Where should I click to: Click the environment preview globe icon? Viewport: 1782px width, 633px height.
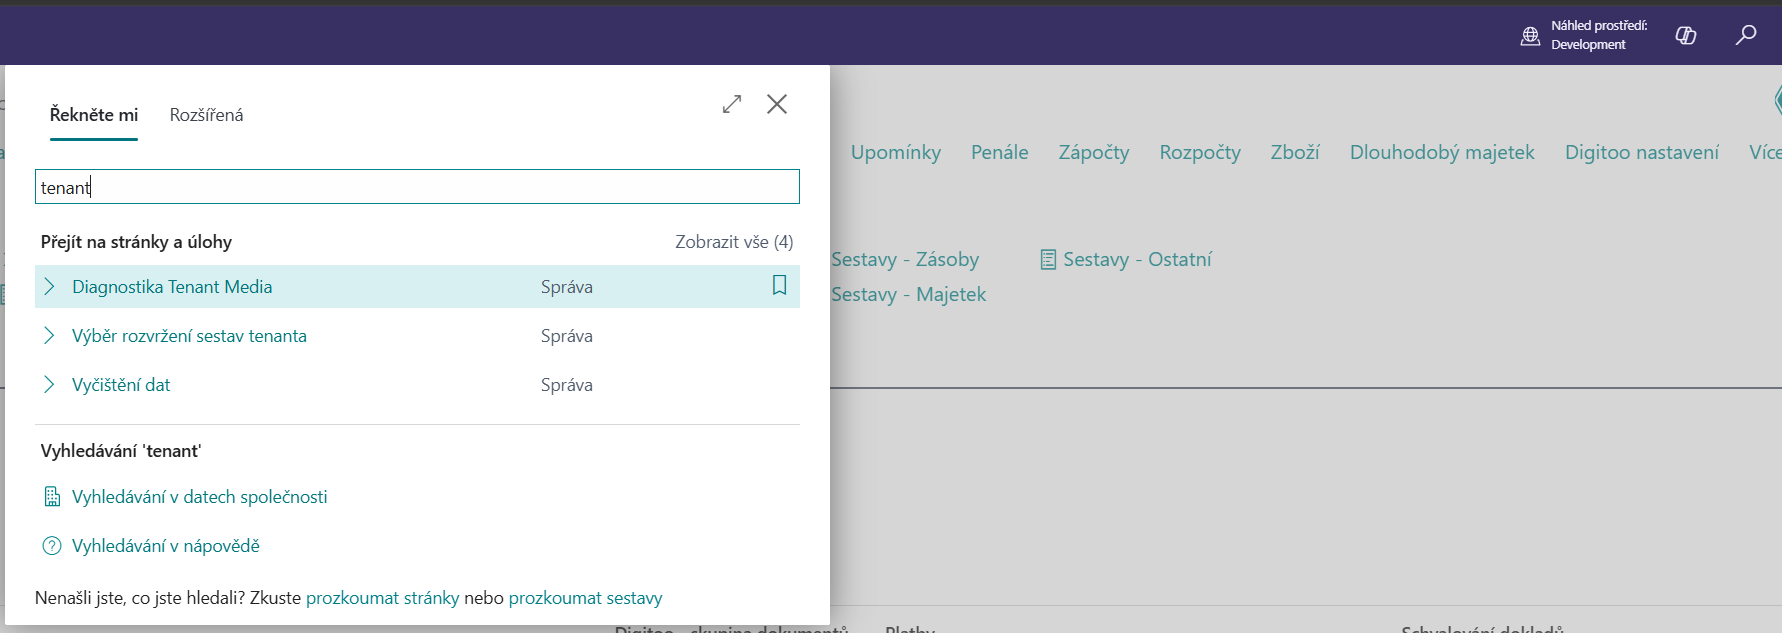pos(1530,36)
